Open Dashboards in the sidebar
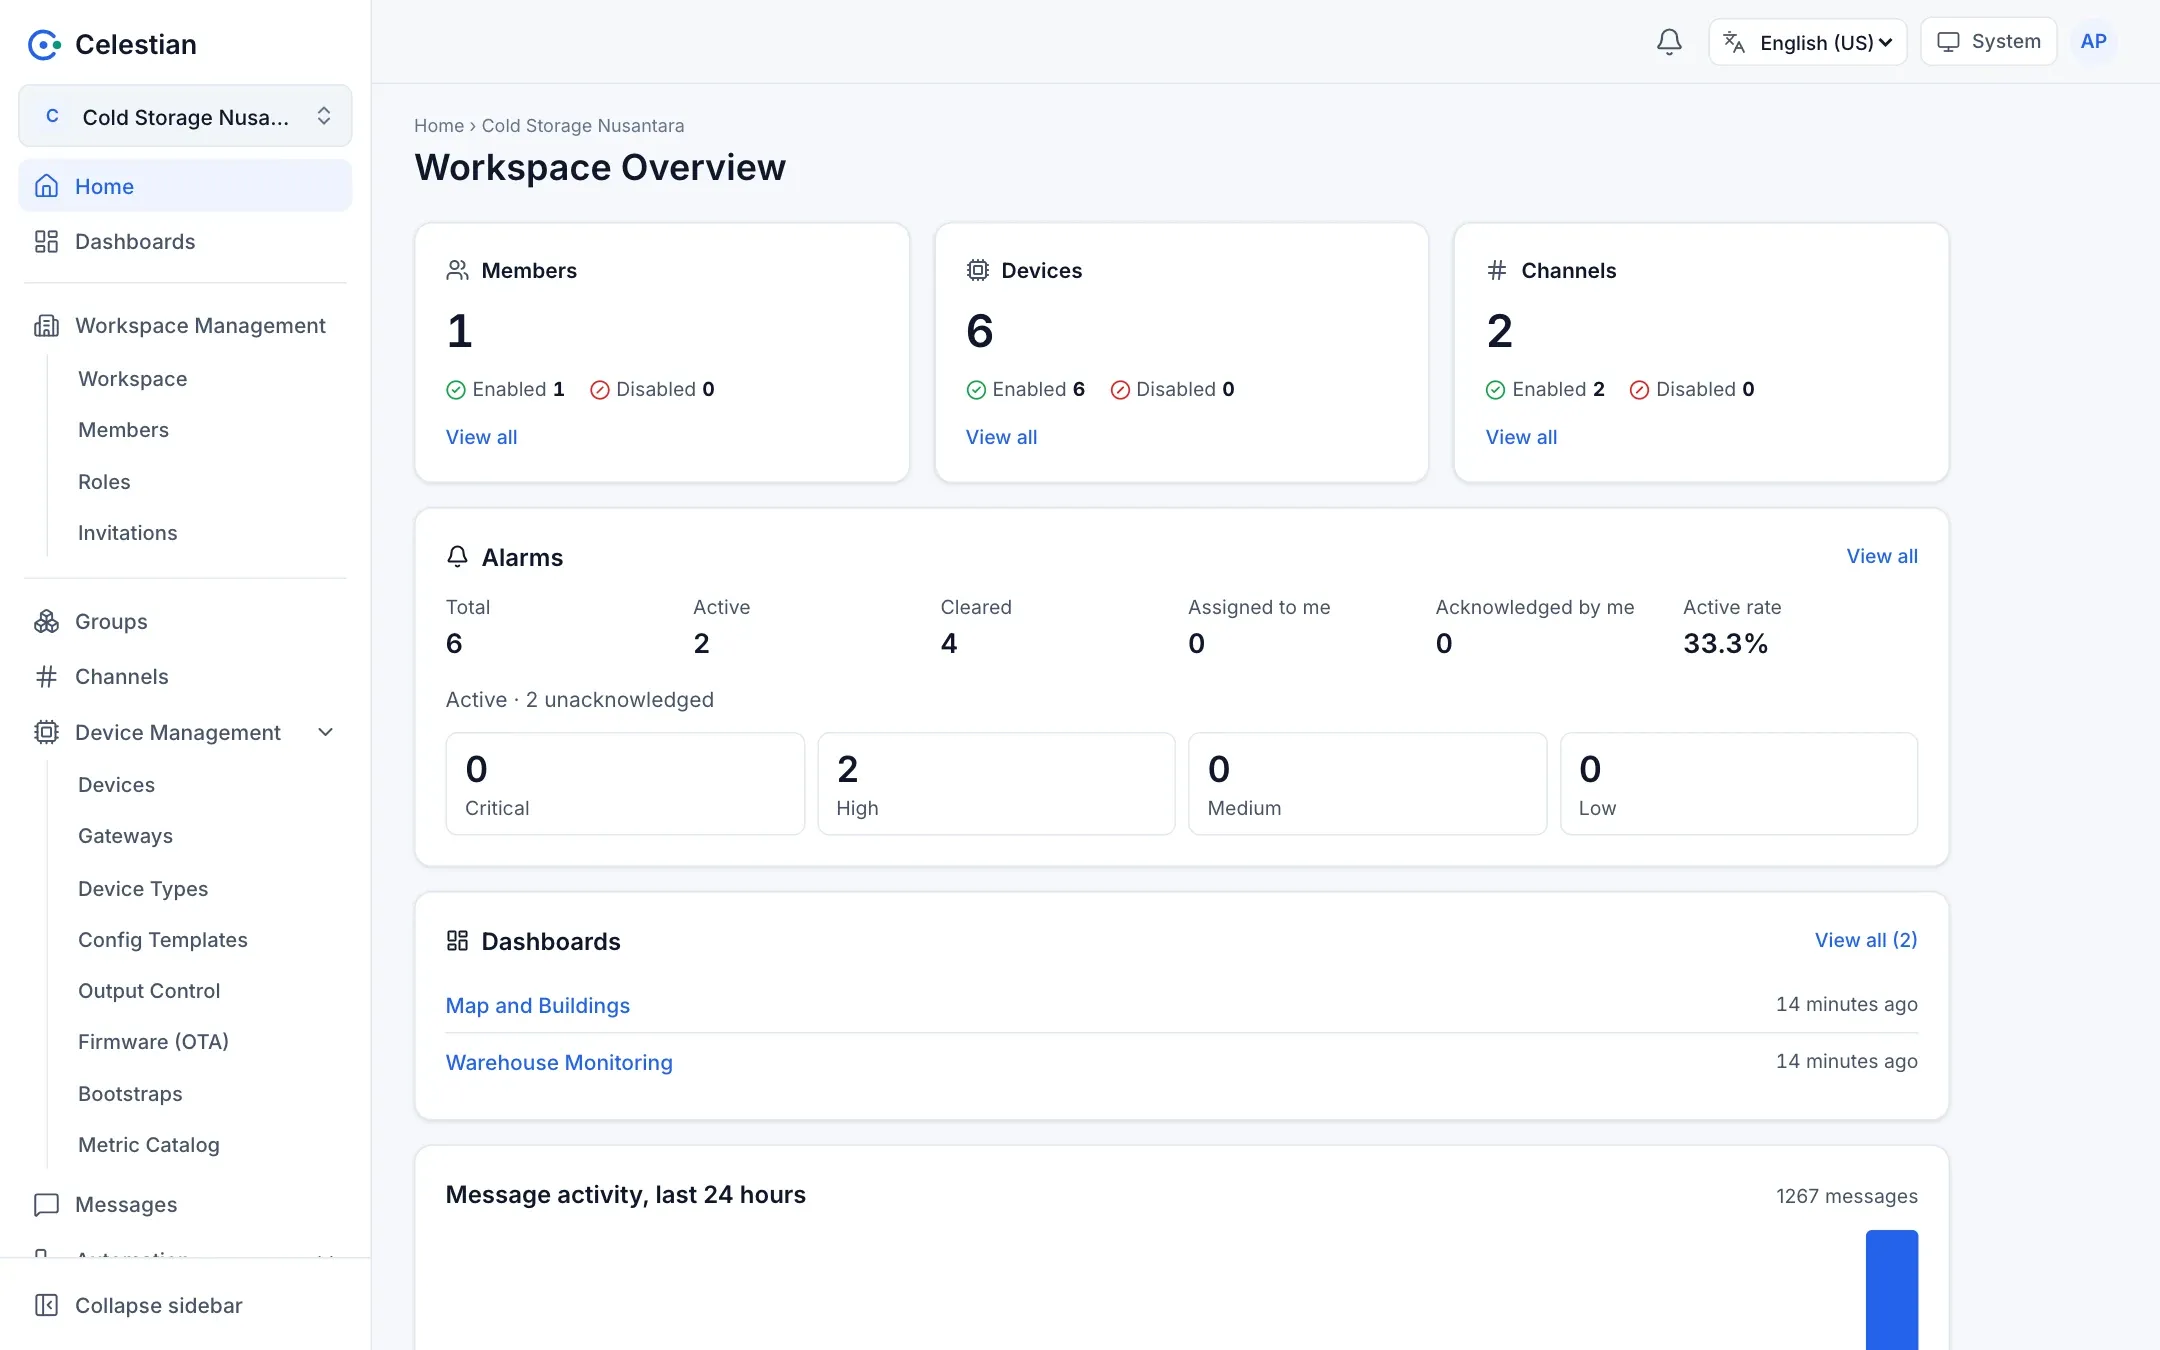This screenshot has height=1350, width=2160. pyautogui.click(x=185, y=241)
